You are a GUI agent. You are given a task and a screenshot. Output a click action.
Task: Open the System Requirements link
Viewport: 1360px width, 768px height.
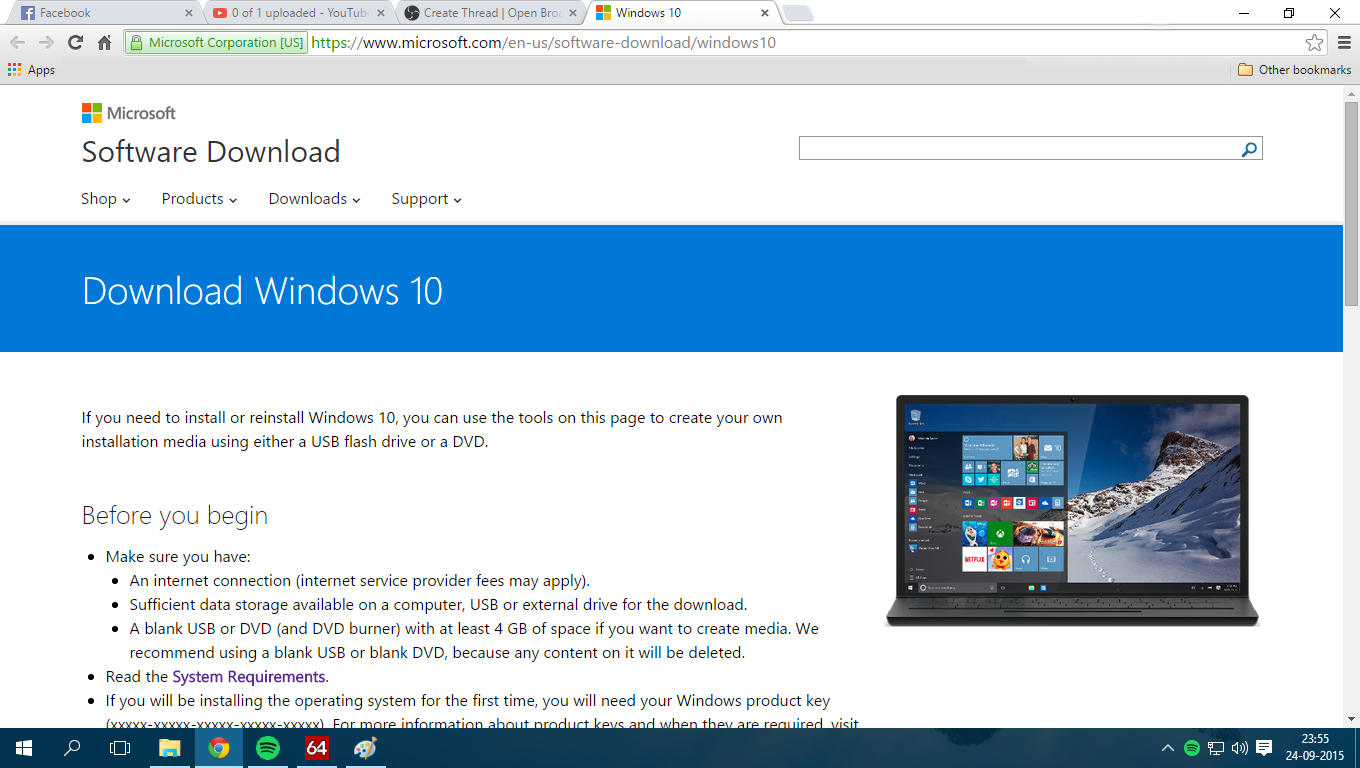coord(249,677)
